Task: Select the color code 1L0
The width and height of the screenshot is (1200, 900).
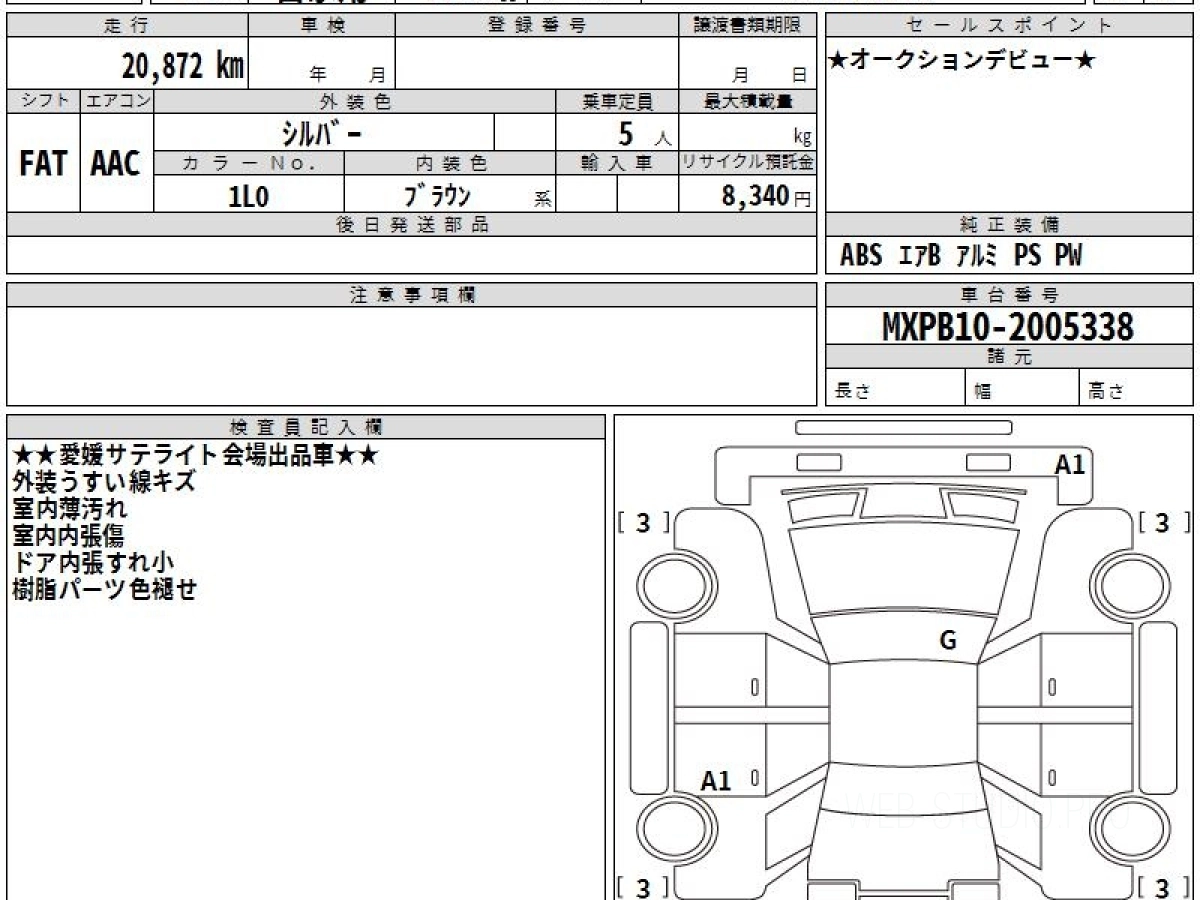Action: pyautogui.click(x=249, y=196)
